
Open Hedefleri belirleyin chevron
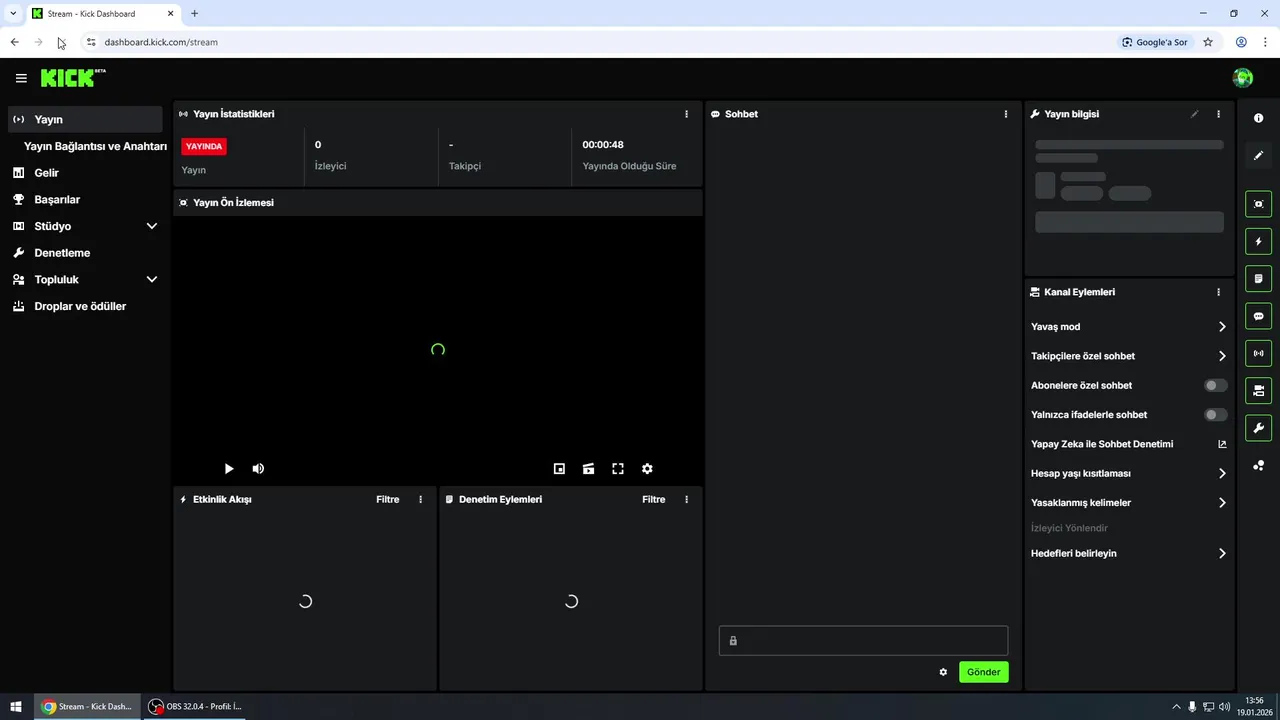[x=1222, y=553]
